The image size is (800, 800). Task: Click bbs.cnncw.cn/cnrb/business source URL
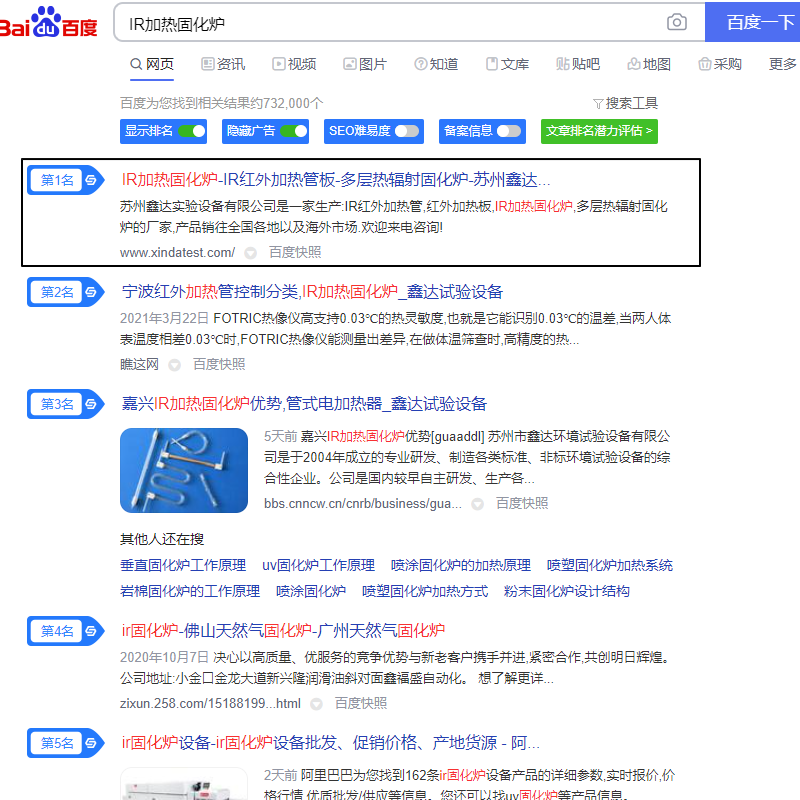coord(363,504)
